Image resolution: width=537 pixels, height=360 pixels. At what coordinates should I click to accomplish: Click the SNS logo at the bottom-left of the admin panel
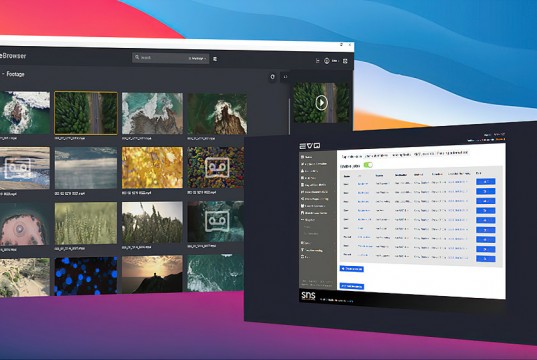pos(308,295)
